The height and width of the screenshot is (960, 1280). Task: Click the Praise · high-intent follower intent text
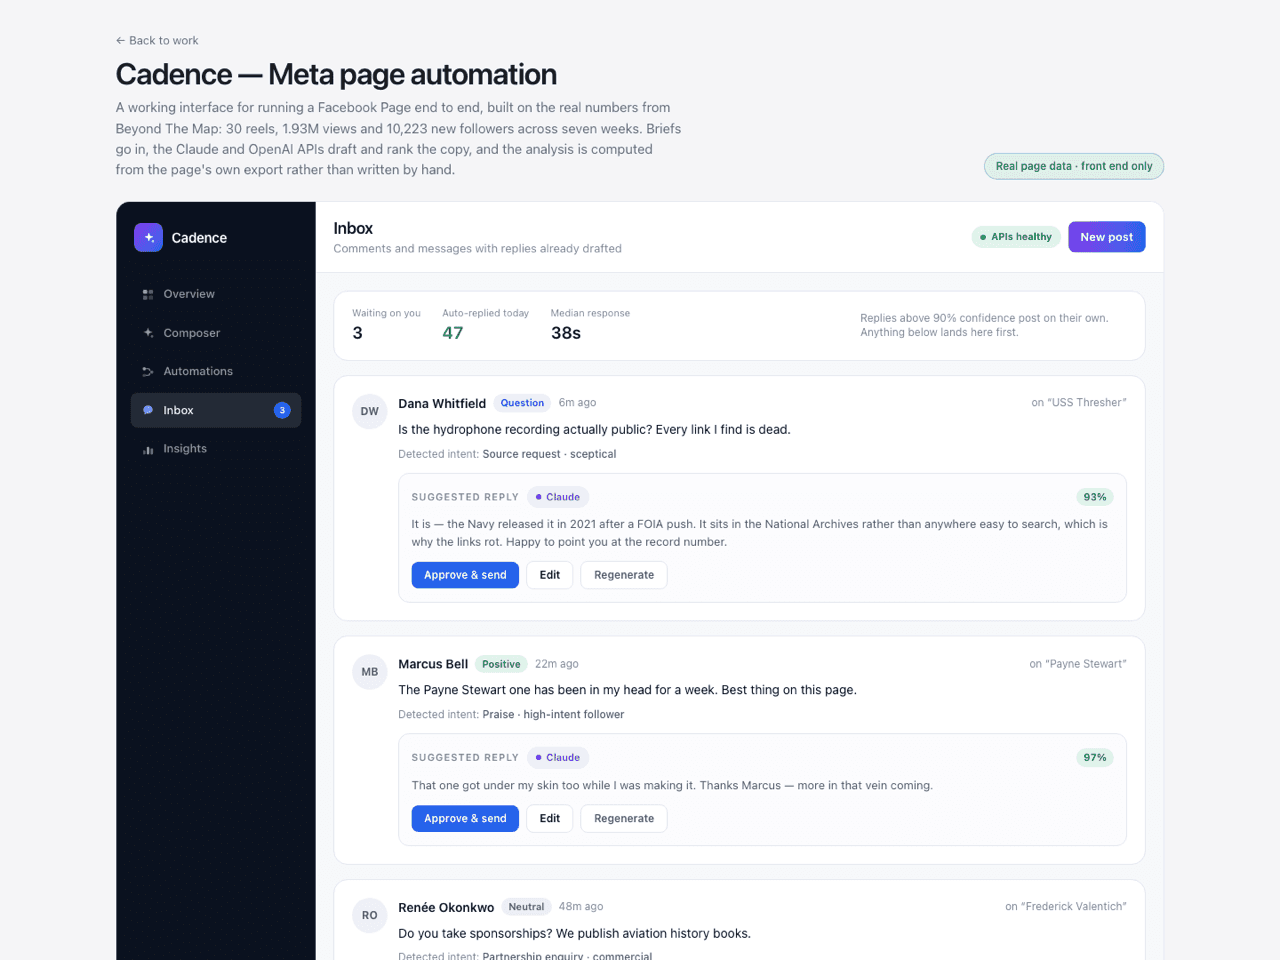(553, 715)
